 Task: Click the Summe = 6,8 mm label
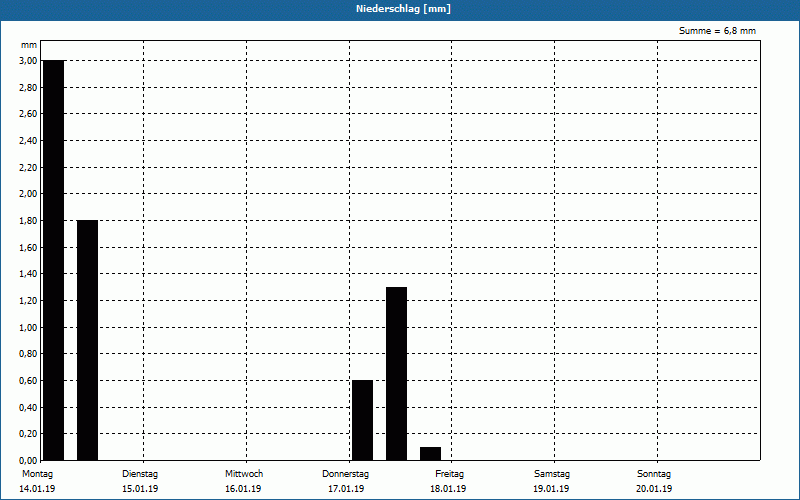pos(717,31)
